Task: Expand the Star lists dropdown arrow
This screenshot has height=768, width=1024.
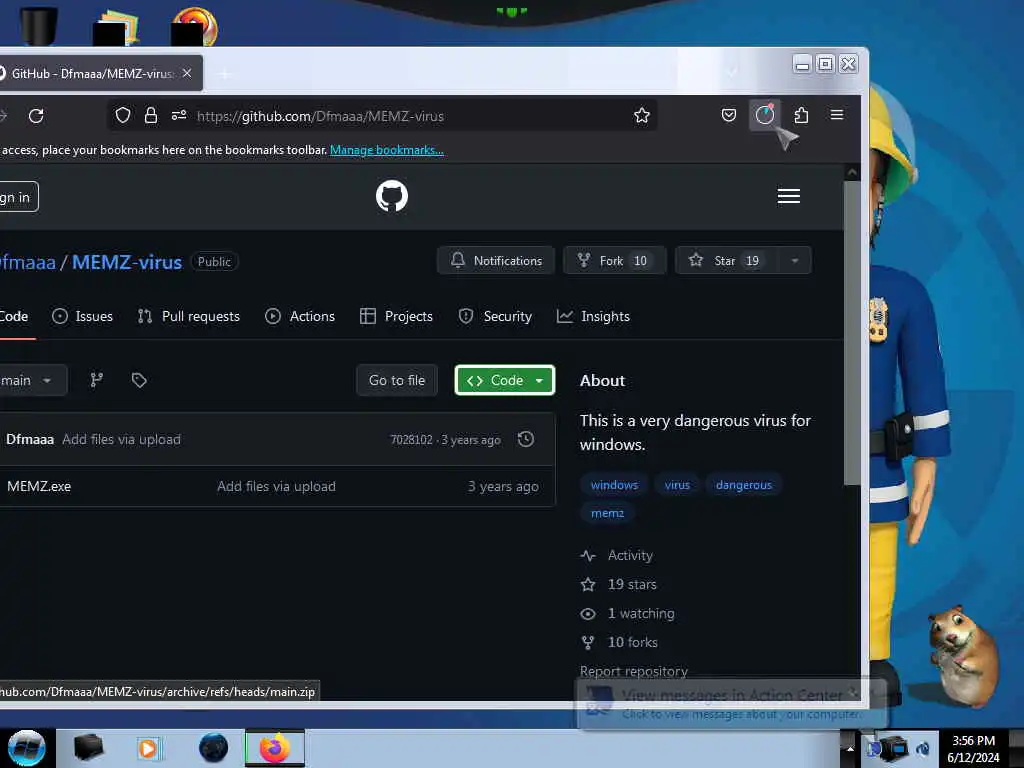Action: click(x=795, y=261)
